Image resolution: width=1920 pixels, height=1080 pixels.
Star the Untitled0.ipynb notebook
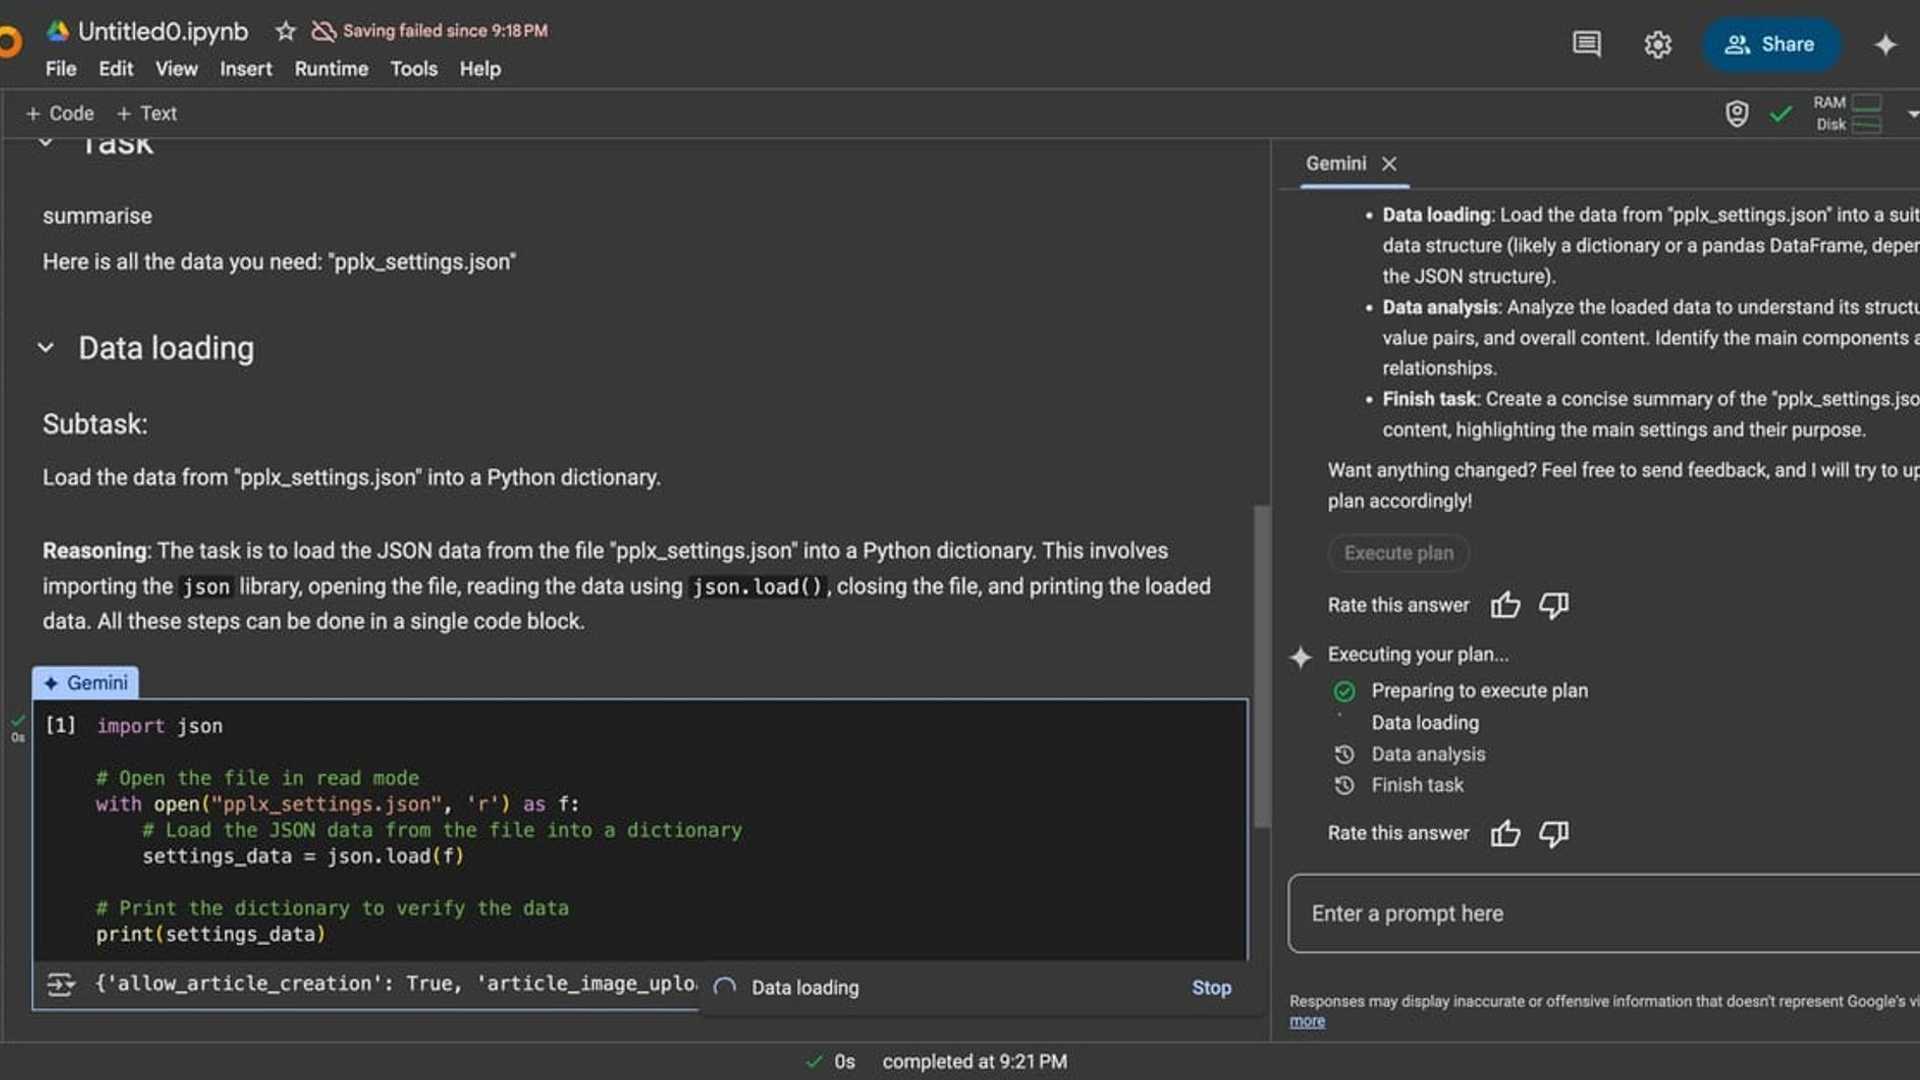[x=286, y=31]
